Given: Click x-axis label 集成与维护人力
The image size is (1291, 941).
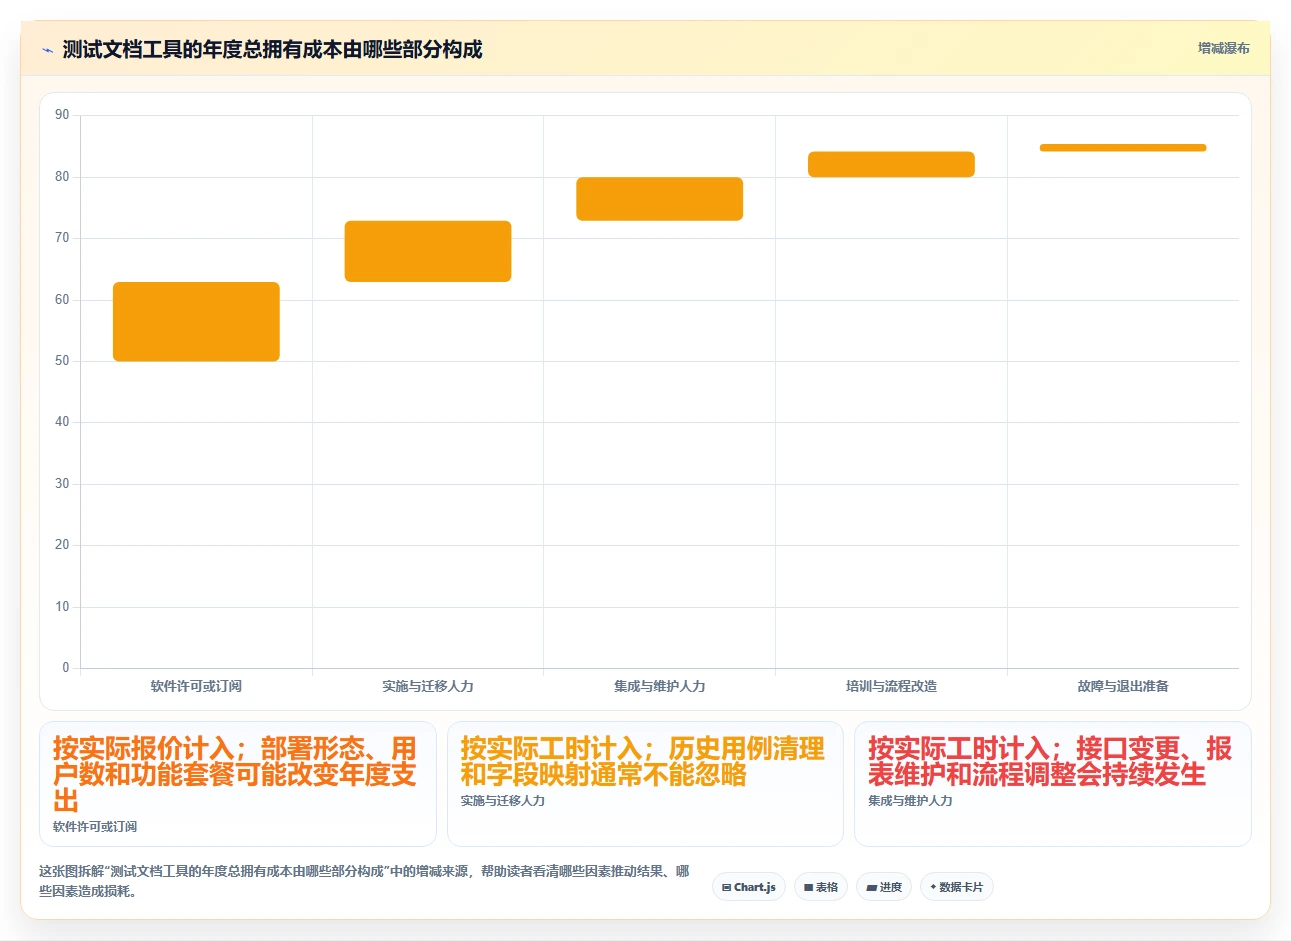Looking at the screenshot, I should (659, 686).
